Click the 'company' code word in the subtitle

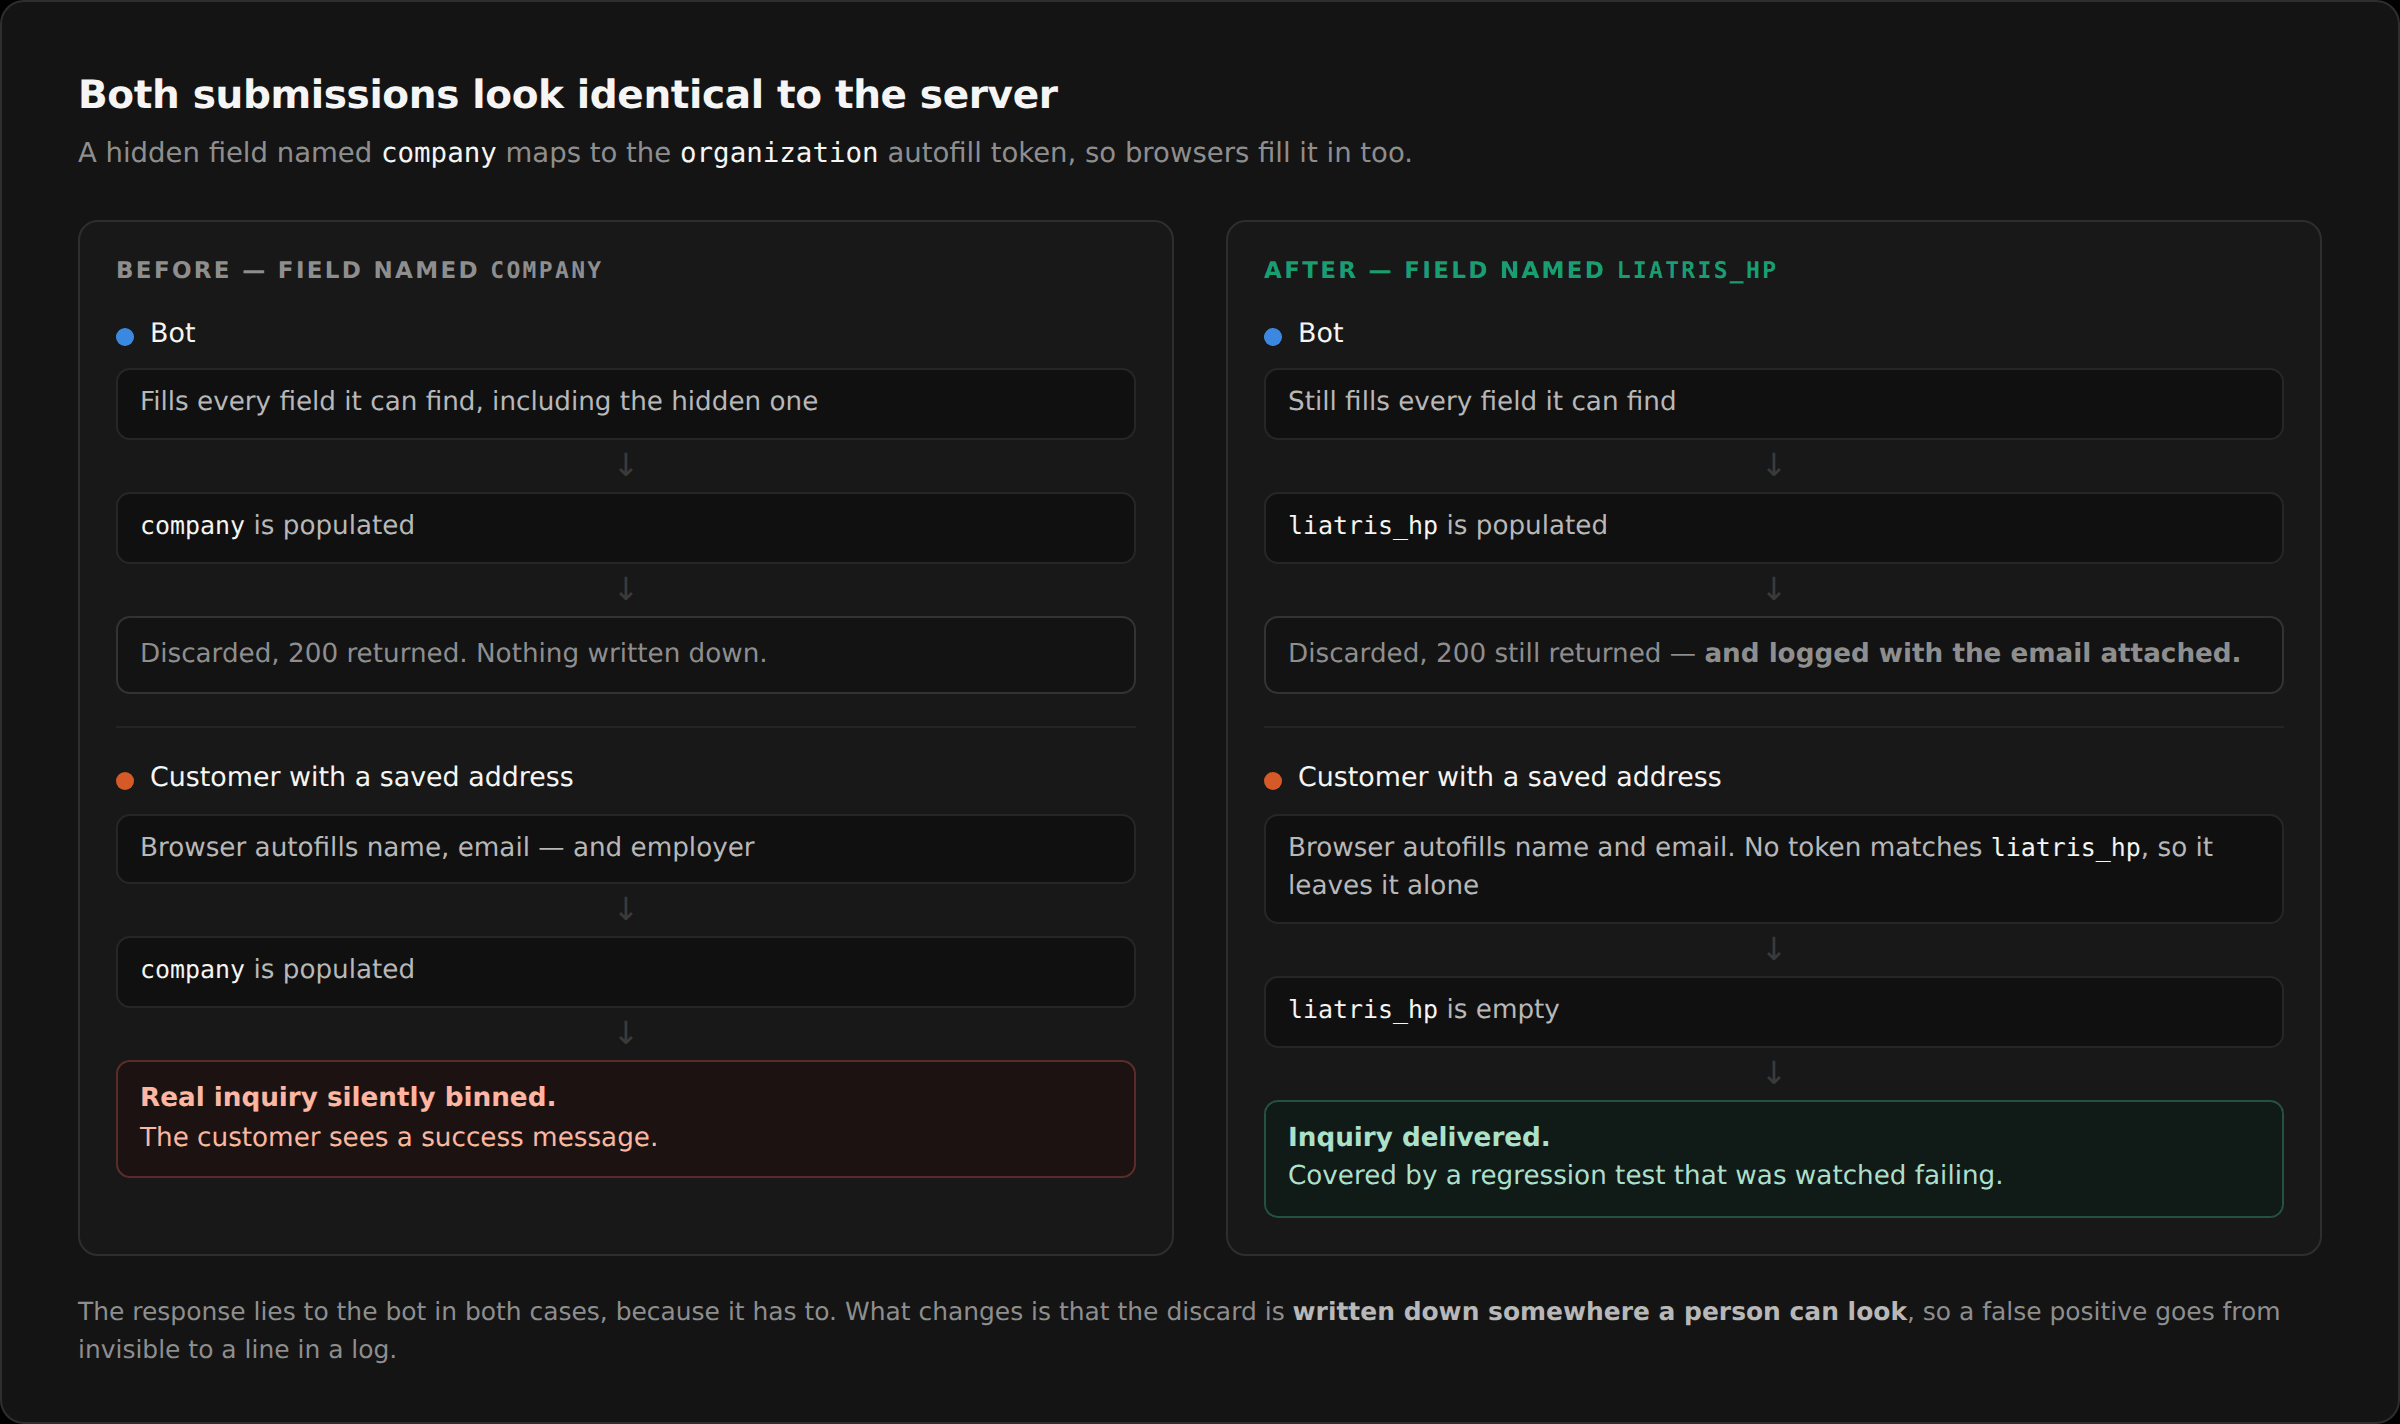(x=439, y=153)
